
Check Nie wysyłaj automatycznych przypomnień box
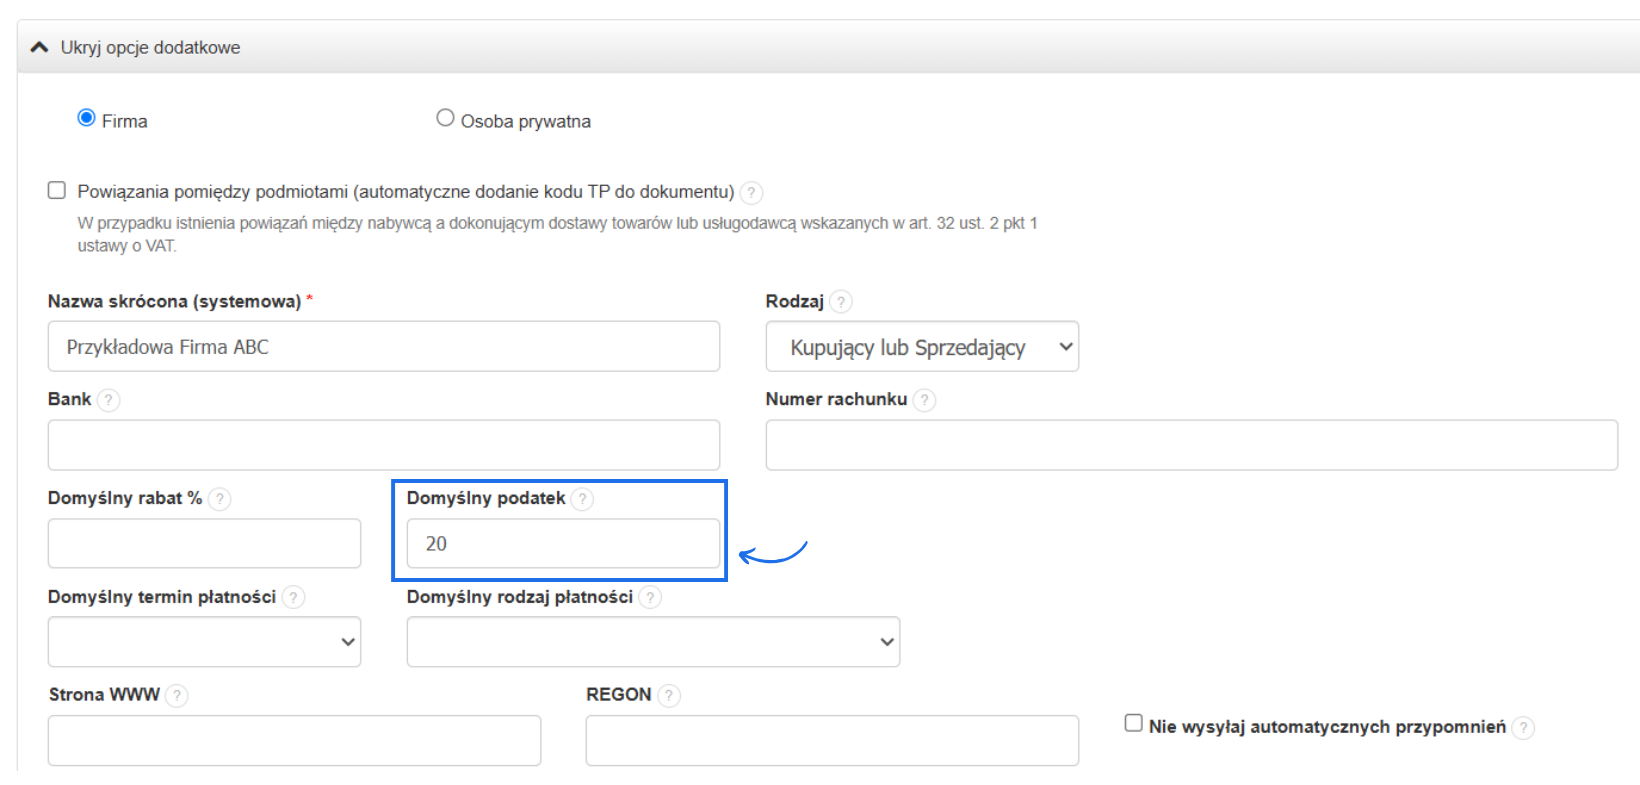point(1133,723)
